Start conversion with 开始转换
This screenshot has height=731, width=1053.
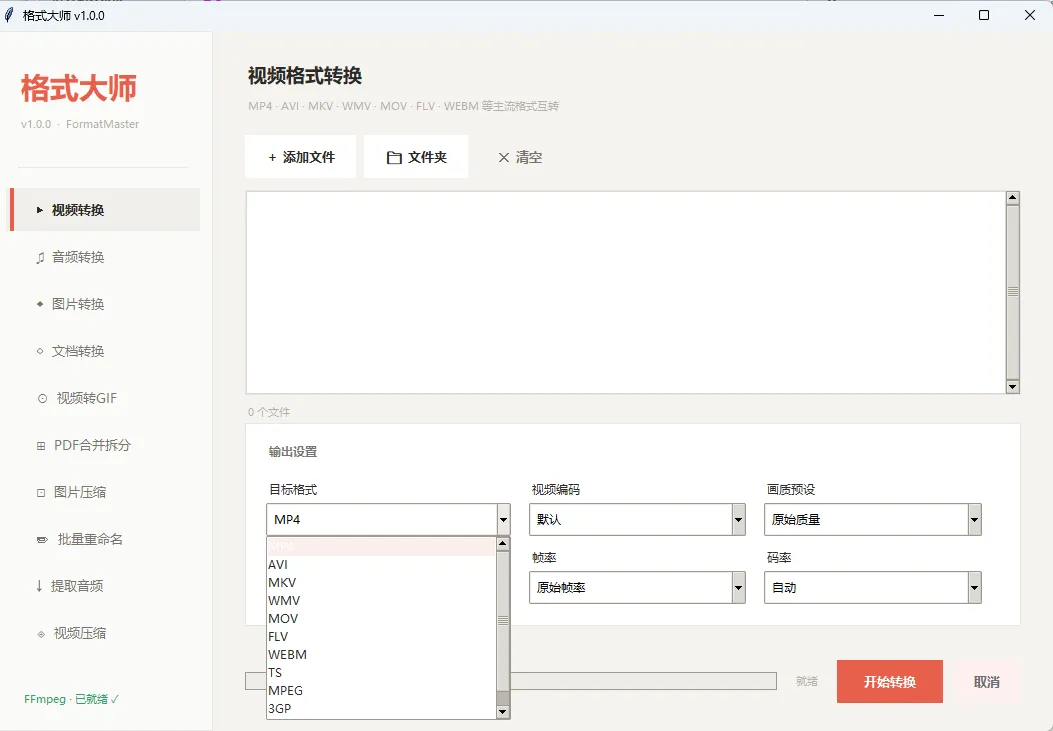[x=890, y=682]
